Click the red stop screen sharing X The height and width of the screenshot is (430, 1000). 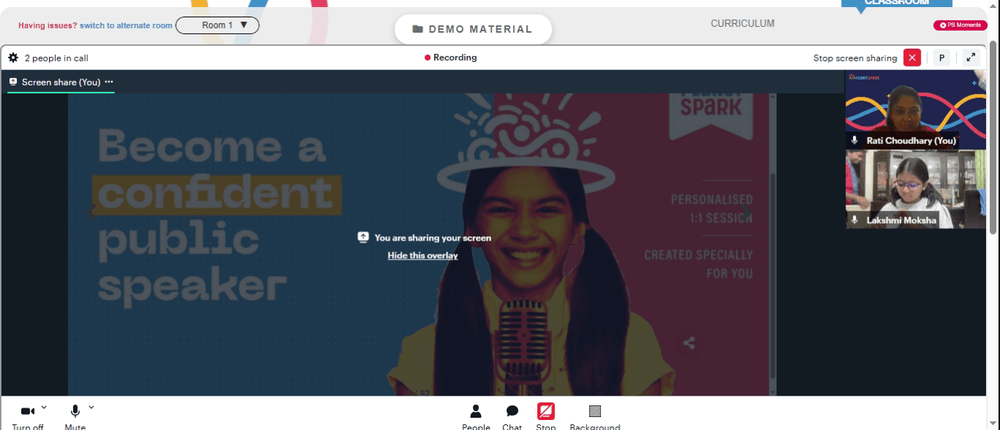tap(912, 57)
